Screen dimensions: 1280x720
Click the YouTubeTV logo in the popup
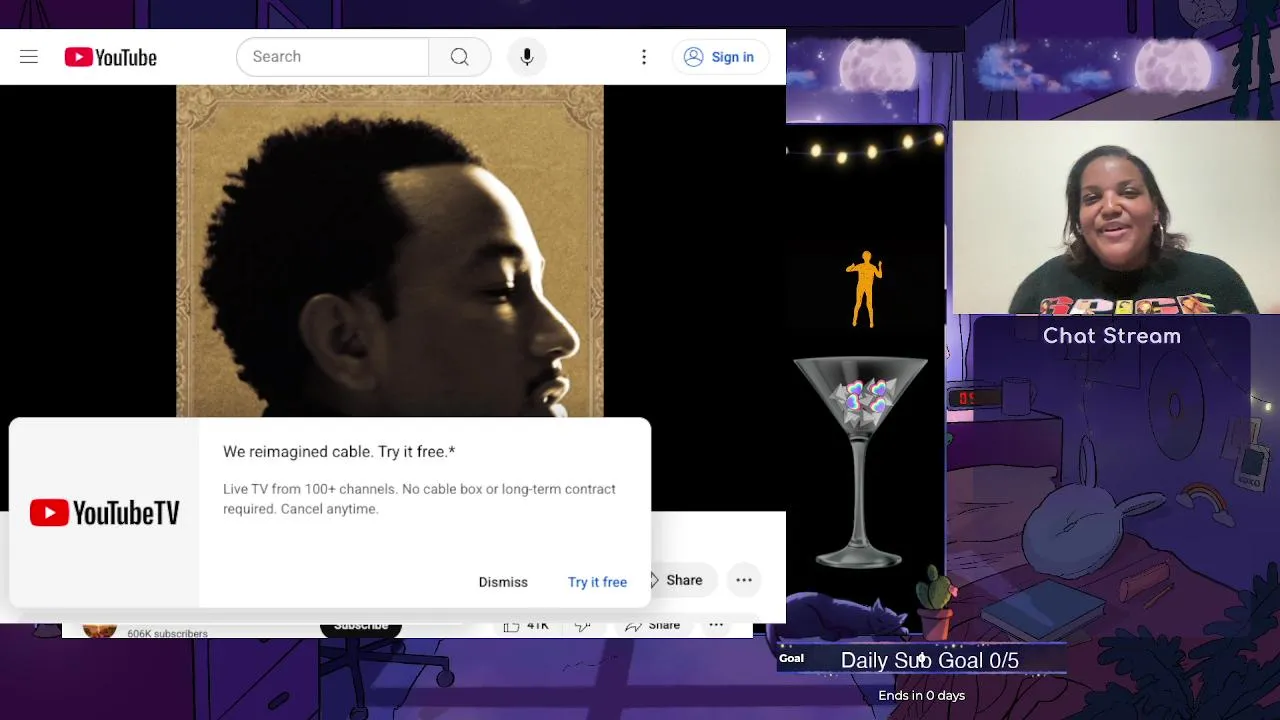pos(104,513)
